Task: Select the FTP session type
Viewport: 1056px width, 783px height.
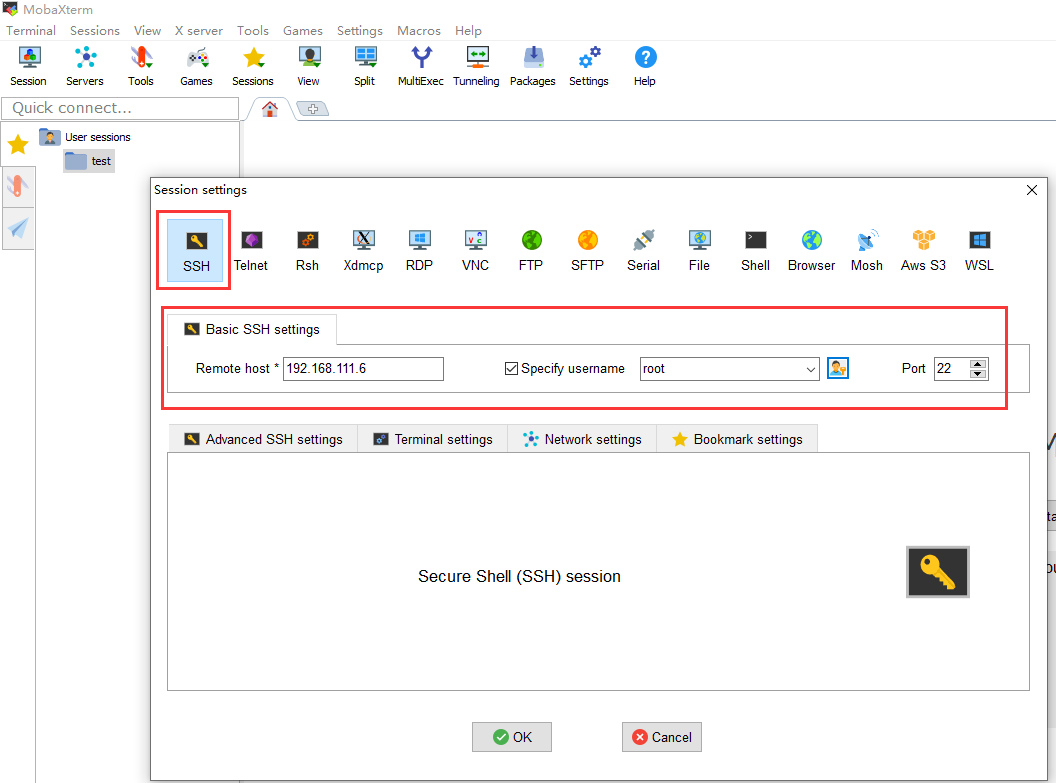Action: coord(531,250)
